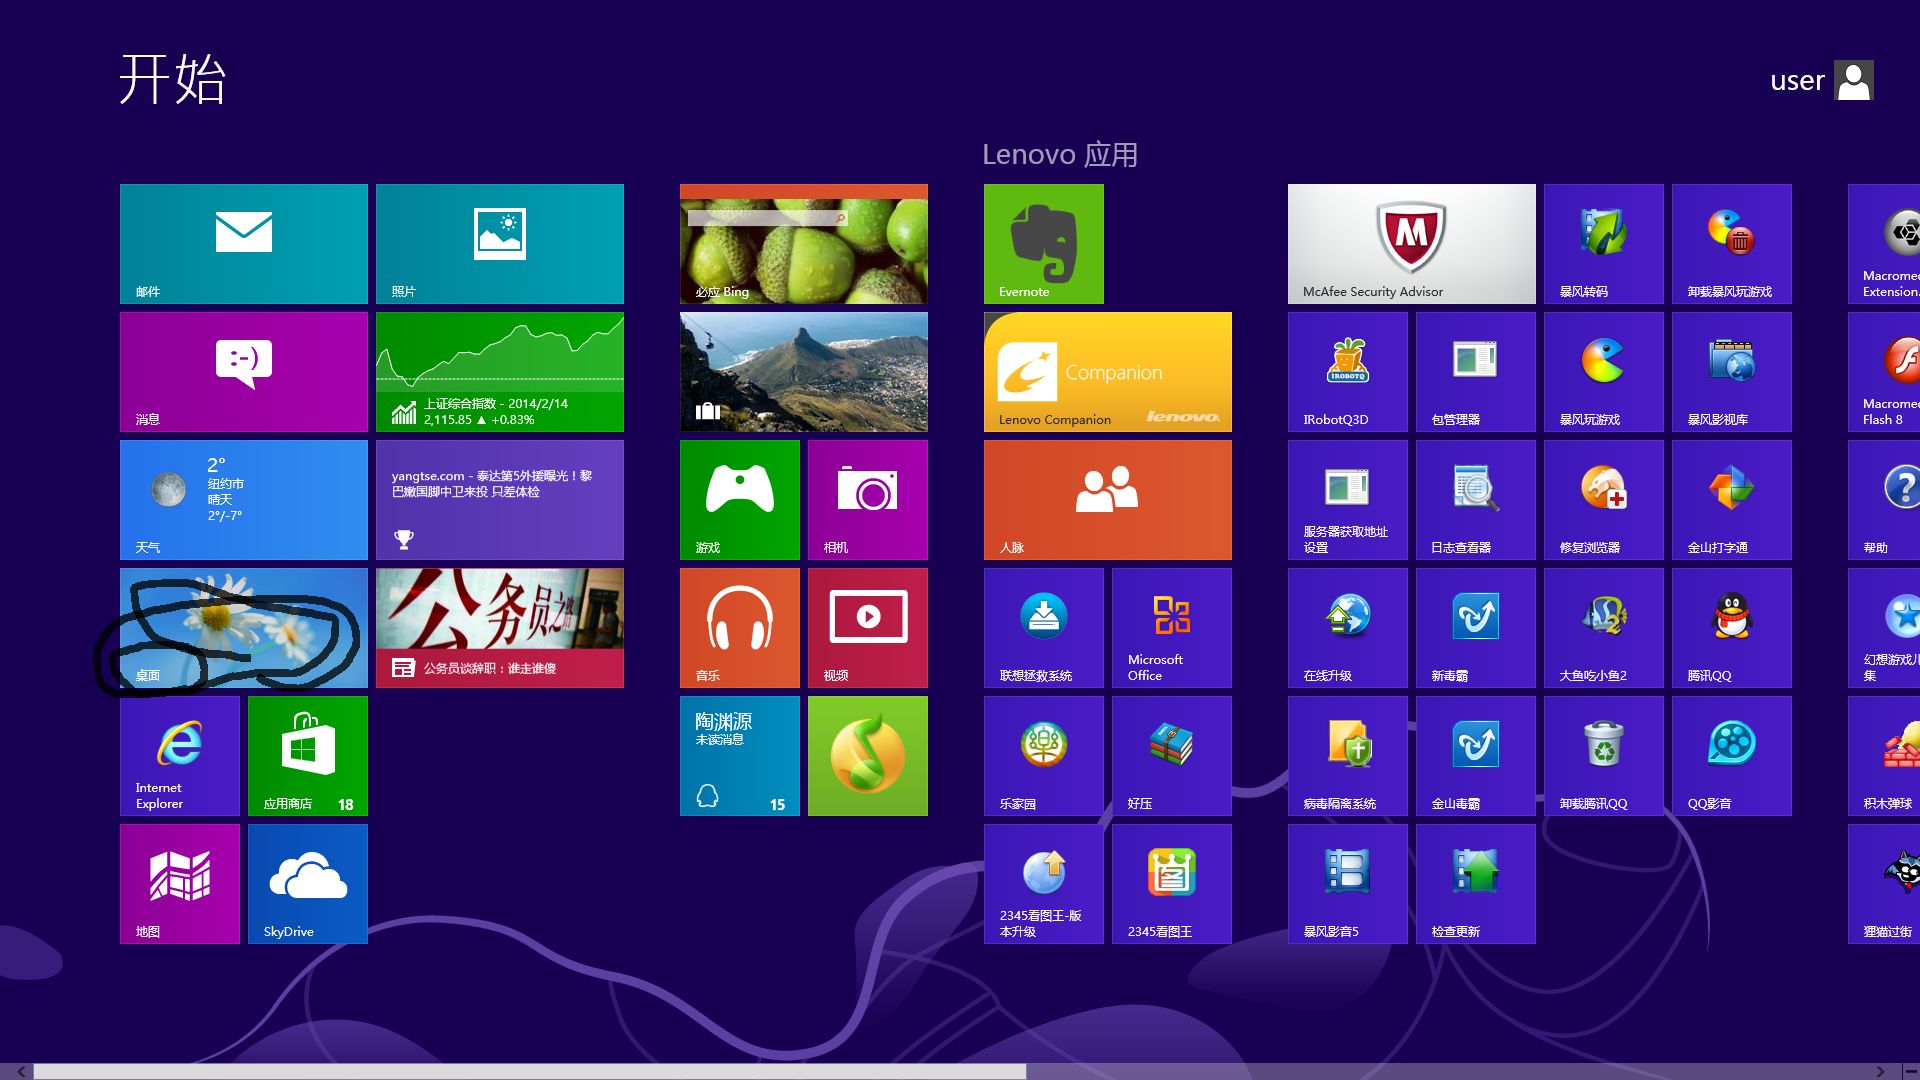Click the horizontal scrollbar thumb
1920x1080 pixels.
[x=530, y=1071]
